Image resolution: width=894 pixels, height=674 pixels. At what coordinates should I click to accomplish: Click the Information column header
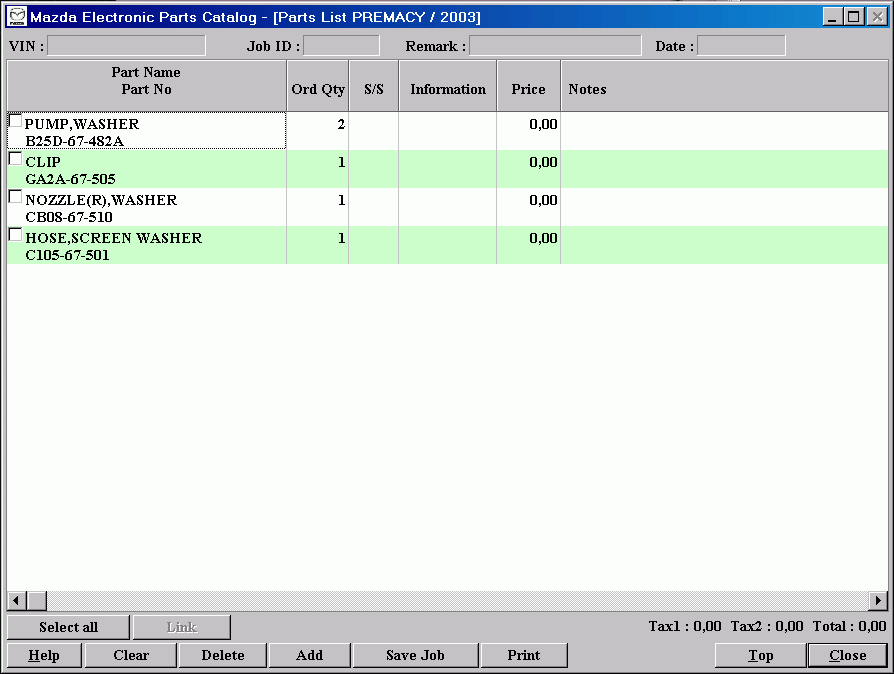tap(448, 86)
